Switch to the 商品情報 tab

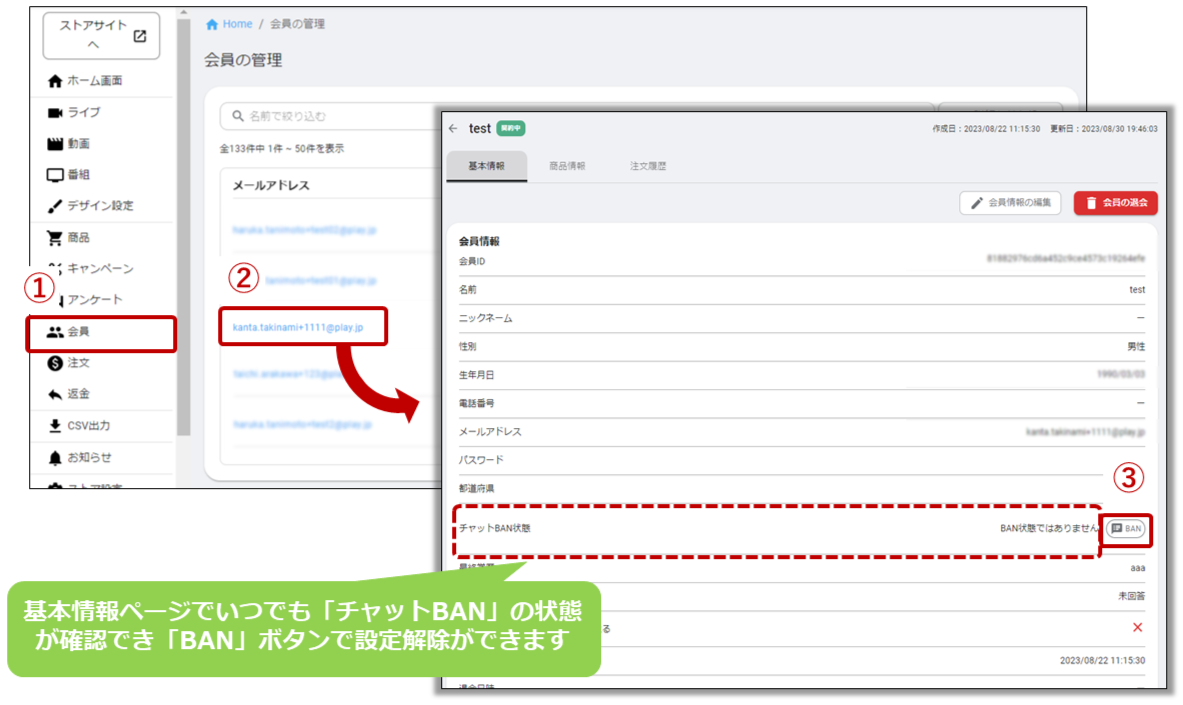point(567,166)
